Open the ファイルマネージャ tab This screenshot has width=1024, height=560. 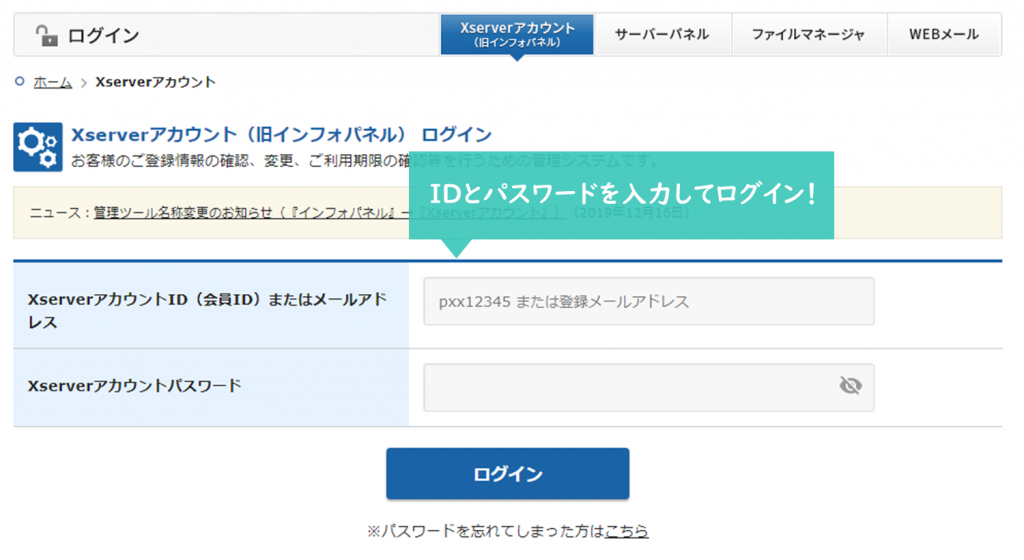coord(808,35)
